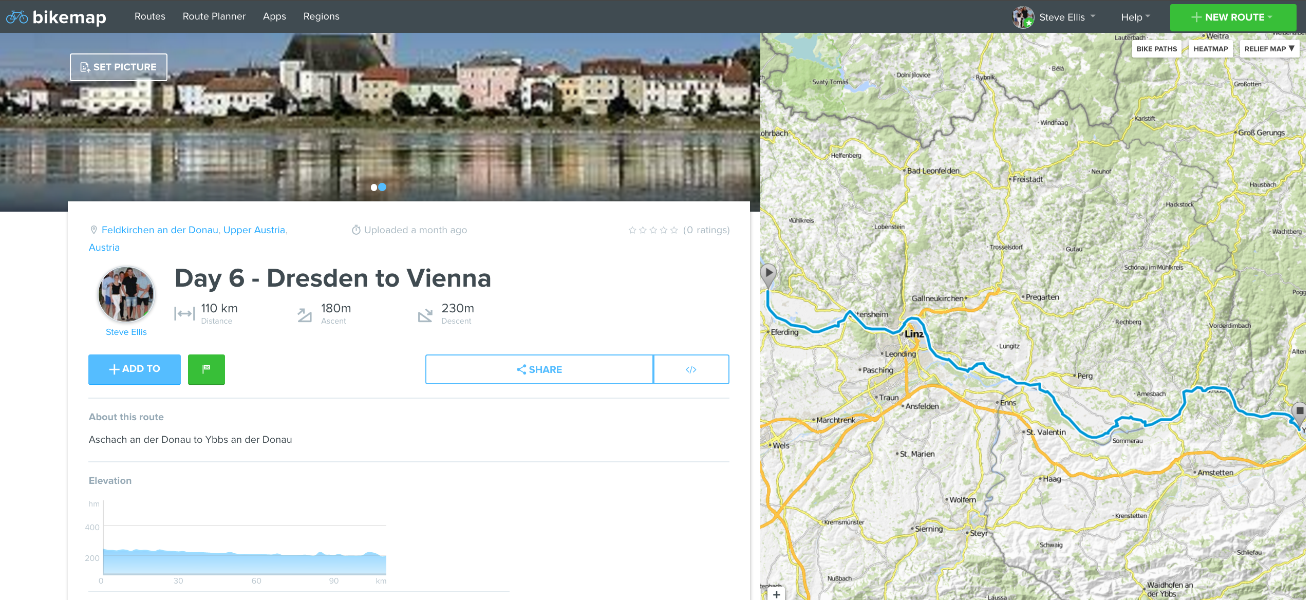Image resolution: width=1306 pixels, height=600 pixels.
Task: Select the white carousel dot on the photo
Action: (374, 187)
